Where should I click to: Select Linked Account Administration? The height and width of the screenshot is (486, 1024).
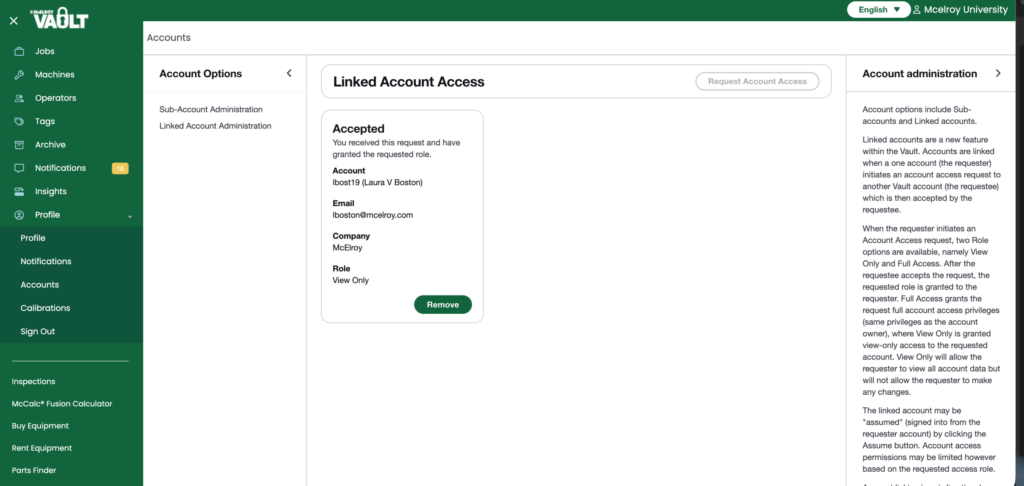(216, 125)
